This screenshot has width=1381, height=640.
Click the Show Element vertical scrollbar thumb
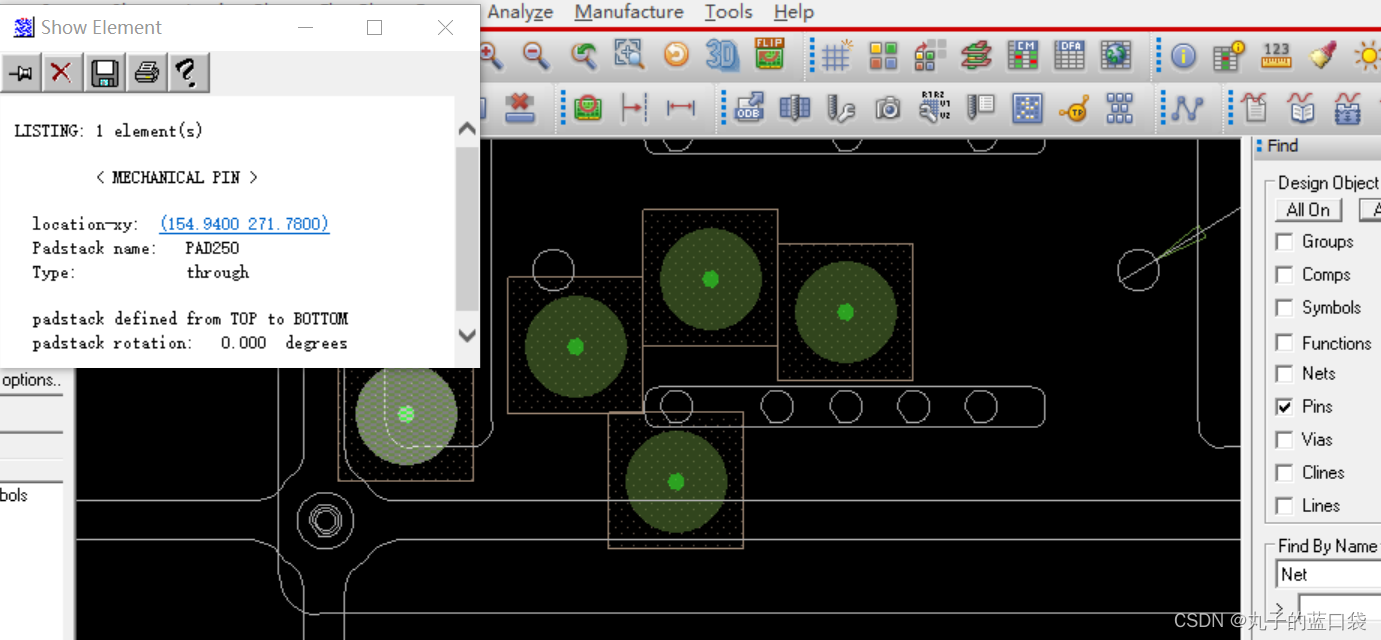coord(467,228)
